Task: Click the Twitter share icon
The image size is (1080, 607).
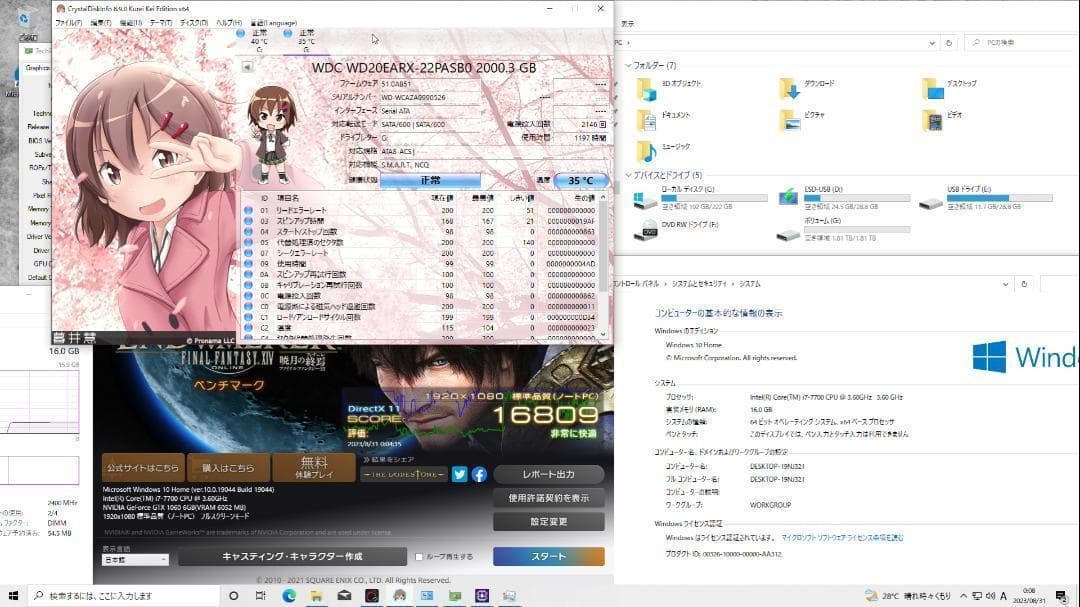Action: pyautogui.click(x=459, y=473)
